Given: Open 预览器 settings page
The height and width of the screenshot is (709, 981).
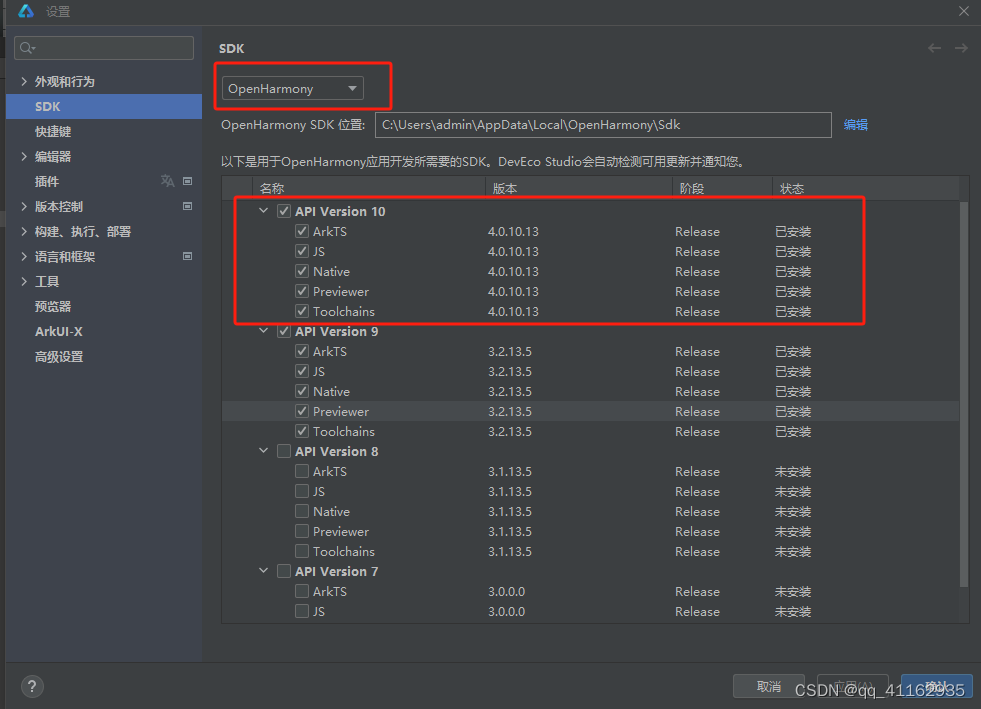Looking at the screenshot, I should 53,307.
